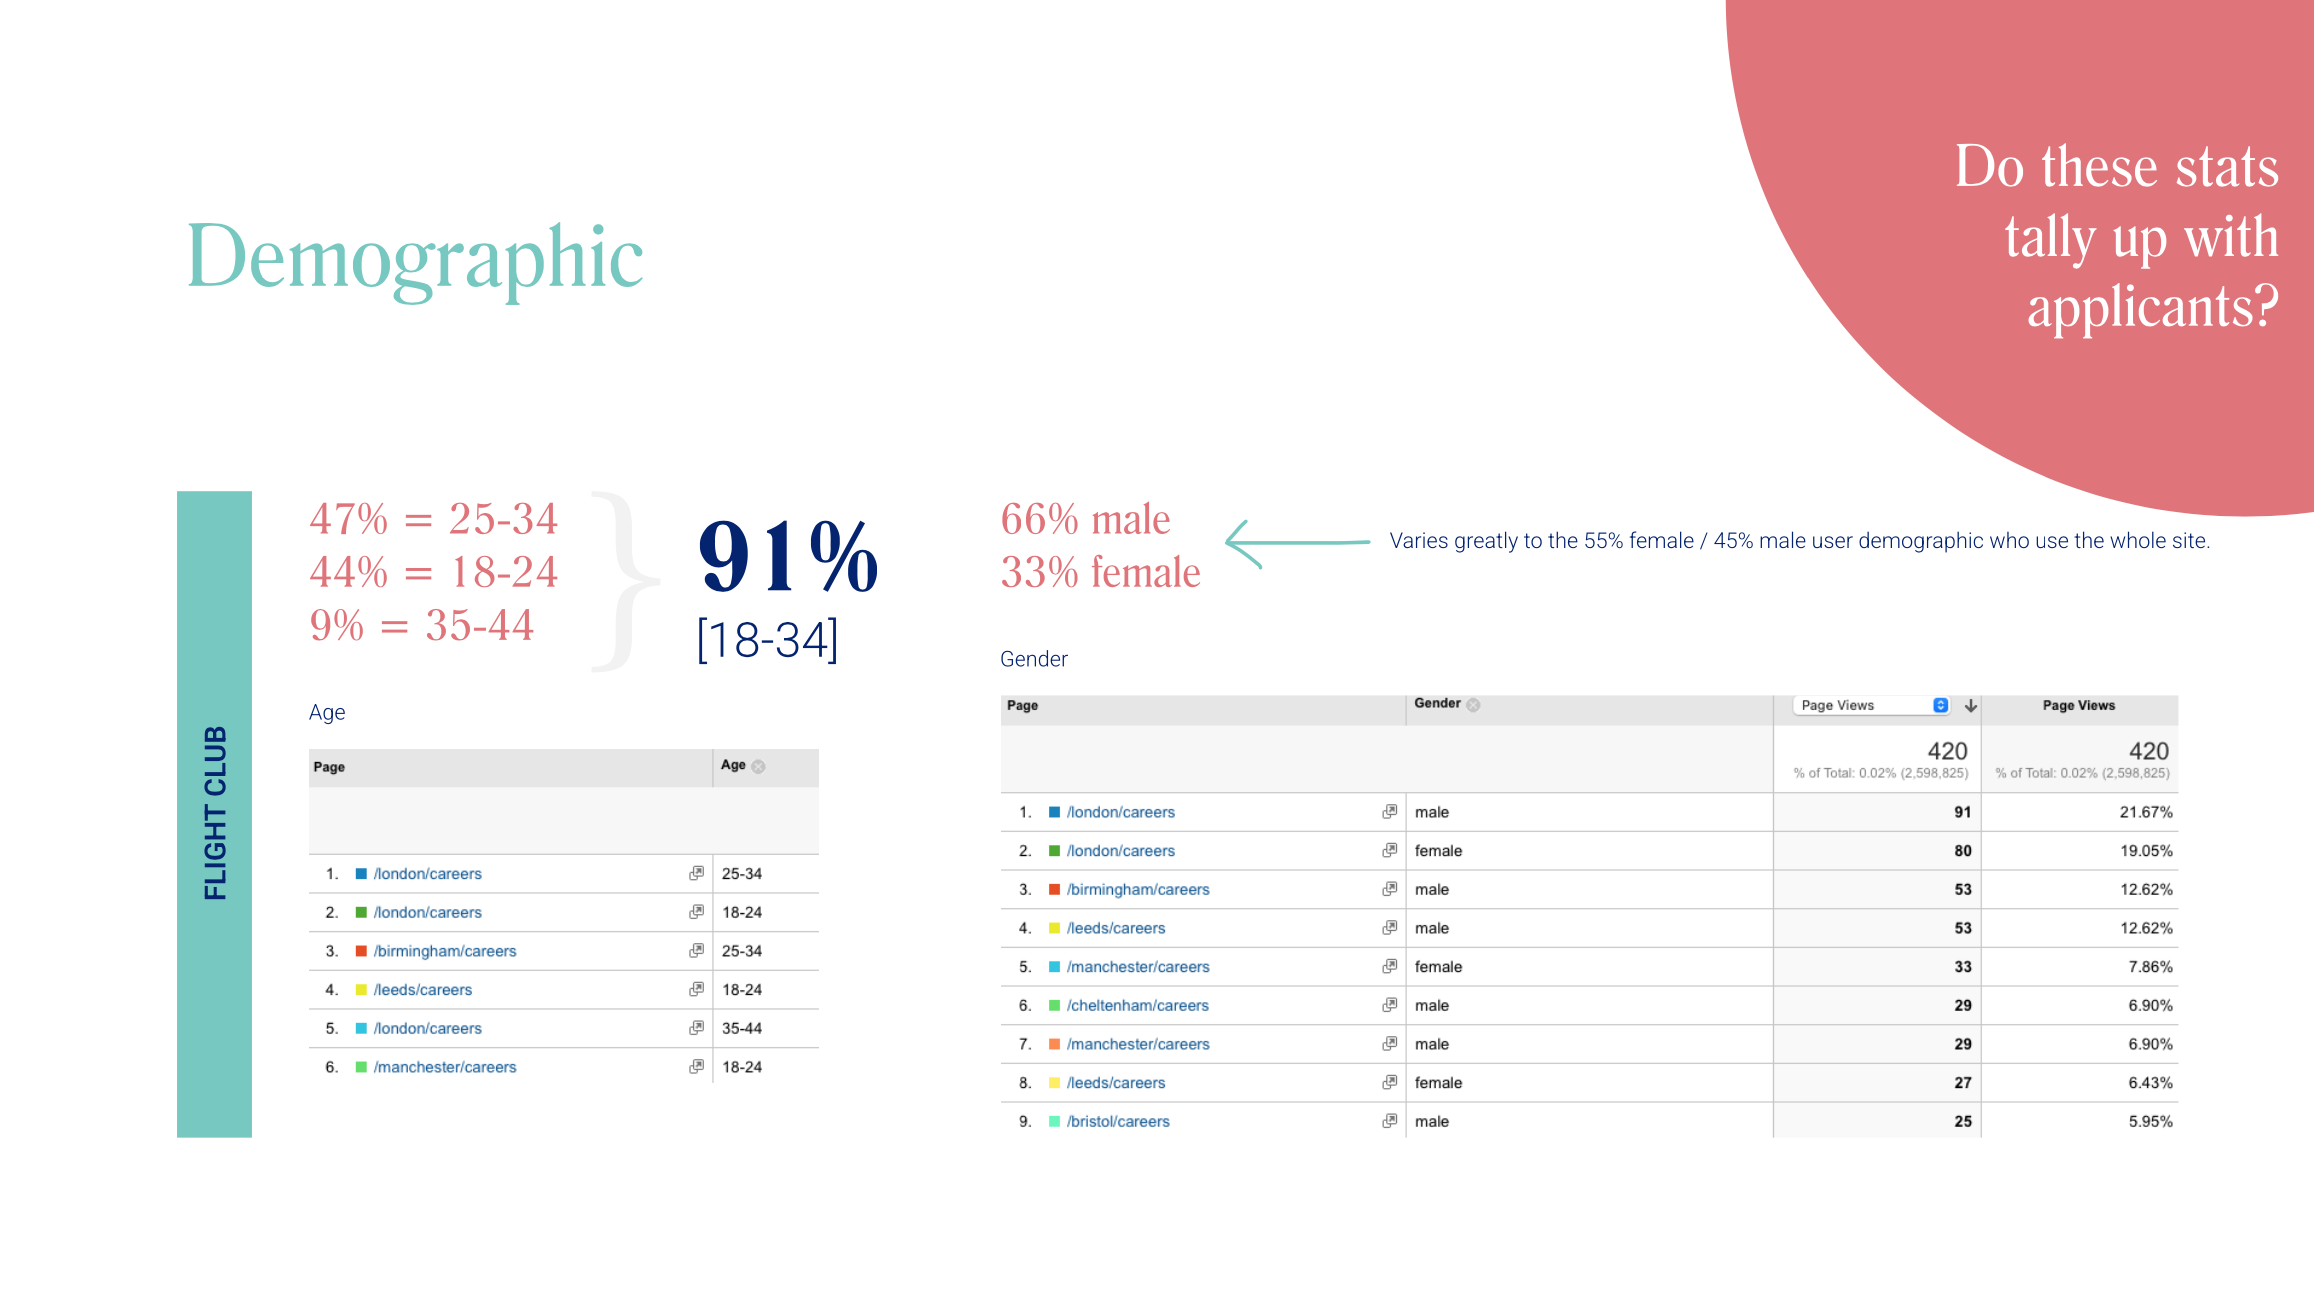Open external link icon for /london/careers 25-34 row

(696, 873)
